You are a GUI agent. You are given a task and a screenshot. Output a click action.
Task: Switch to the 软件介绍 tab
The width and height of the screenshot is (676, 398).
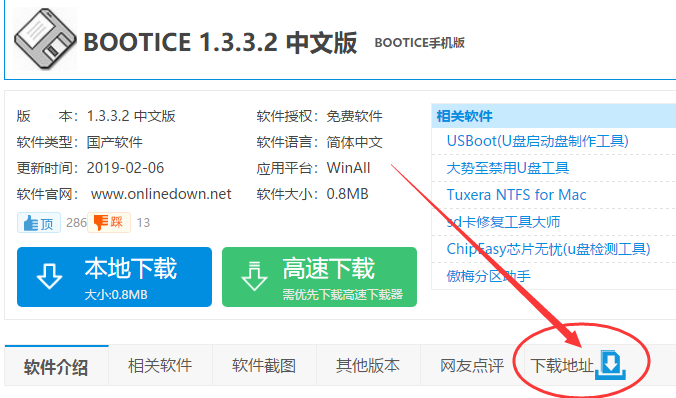[x=56, y=366]
